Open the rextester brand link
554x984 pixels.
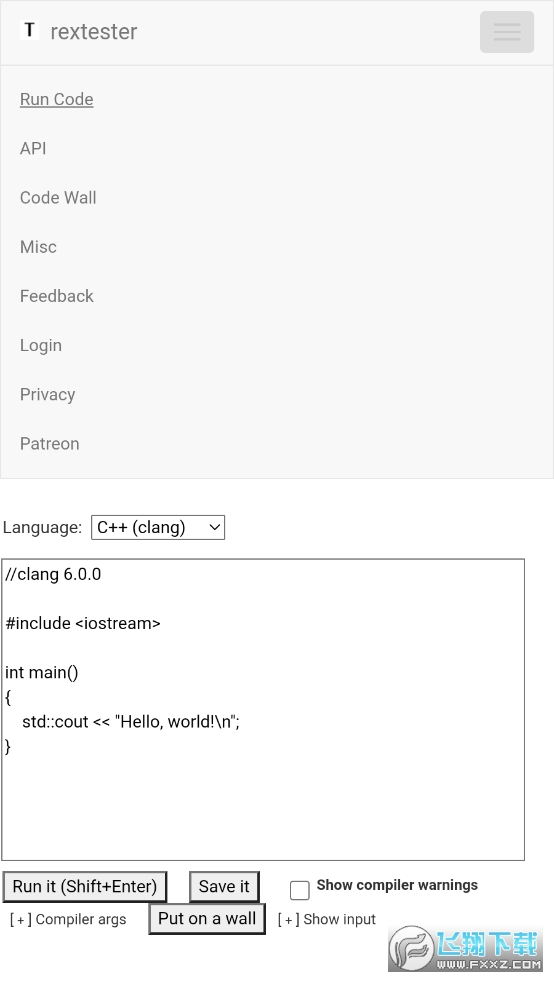tap(93, 31)
